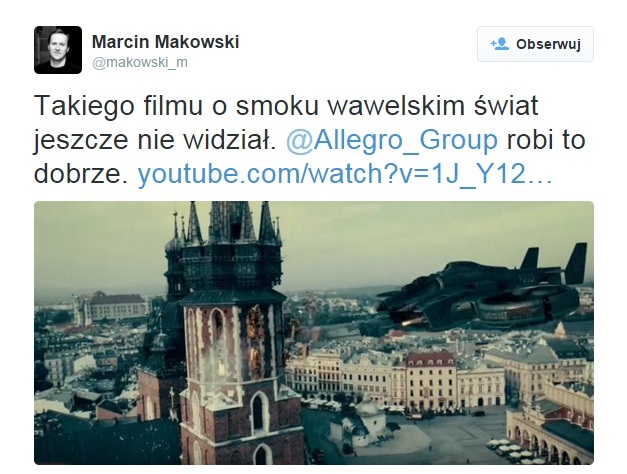Click the flying aircraft in the preview image
The height and width of the screenshot is (474, 627).
[480, 290]
